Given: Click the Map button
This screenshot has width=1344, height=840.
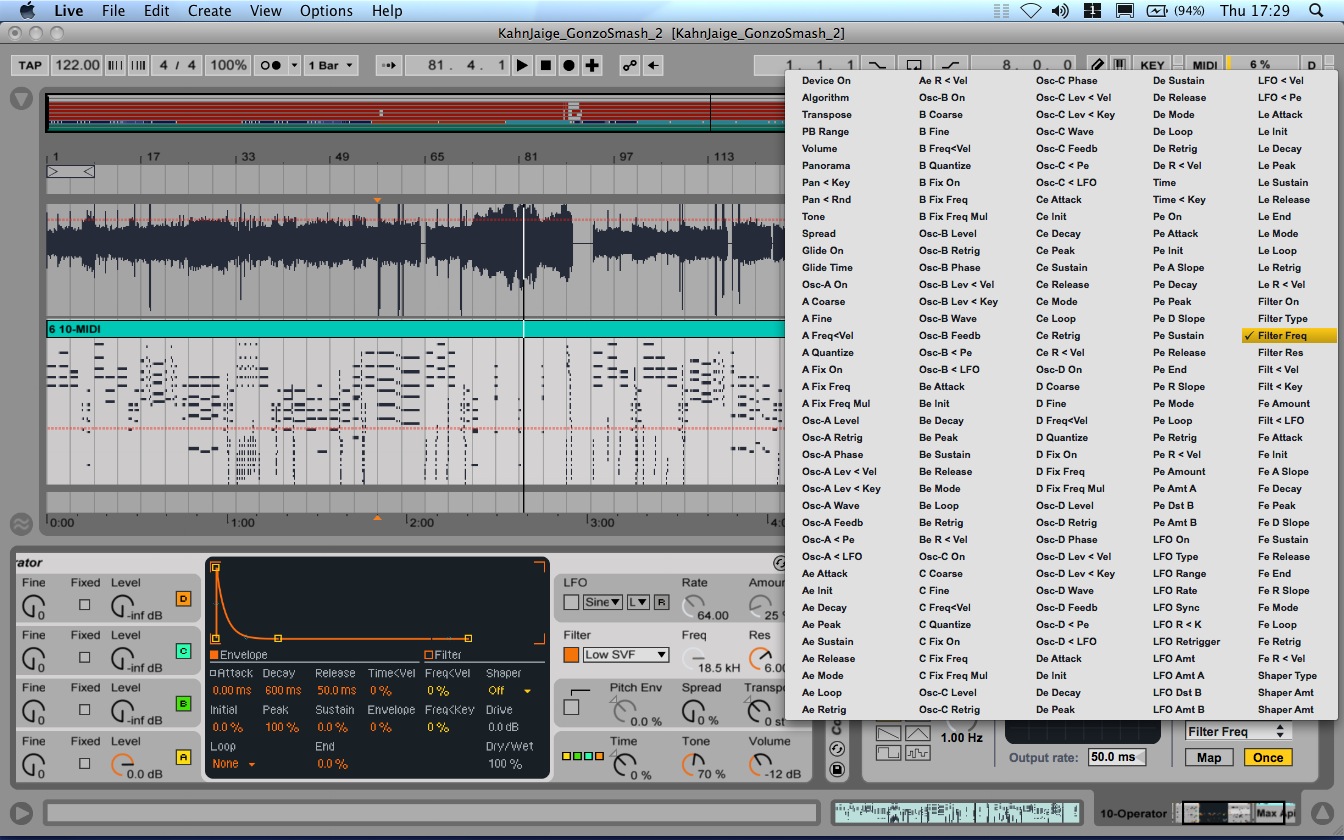Looking at the screenshot, I should pos(1208,757).
